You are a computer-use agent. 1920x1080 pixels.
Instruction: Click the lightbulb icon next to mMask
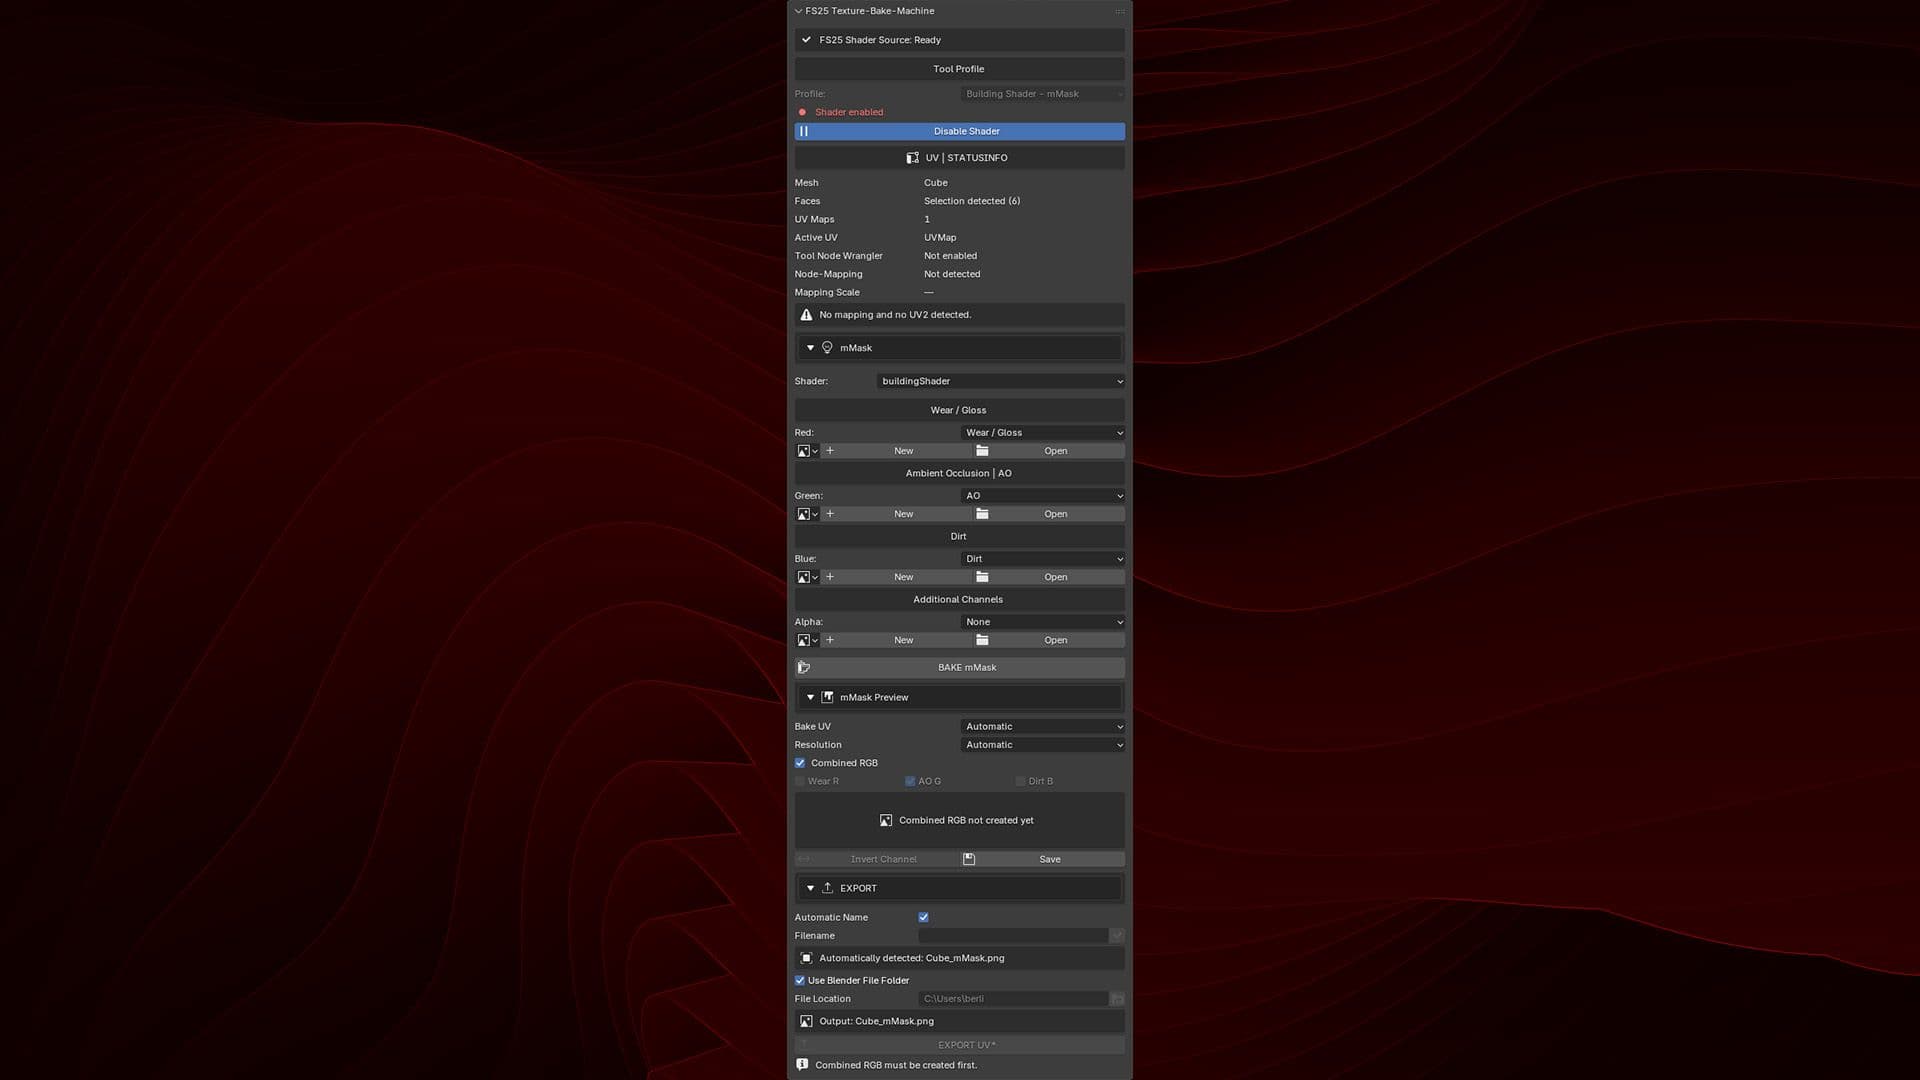pyautogui.click(x=827, y=348)
